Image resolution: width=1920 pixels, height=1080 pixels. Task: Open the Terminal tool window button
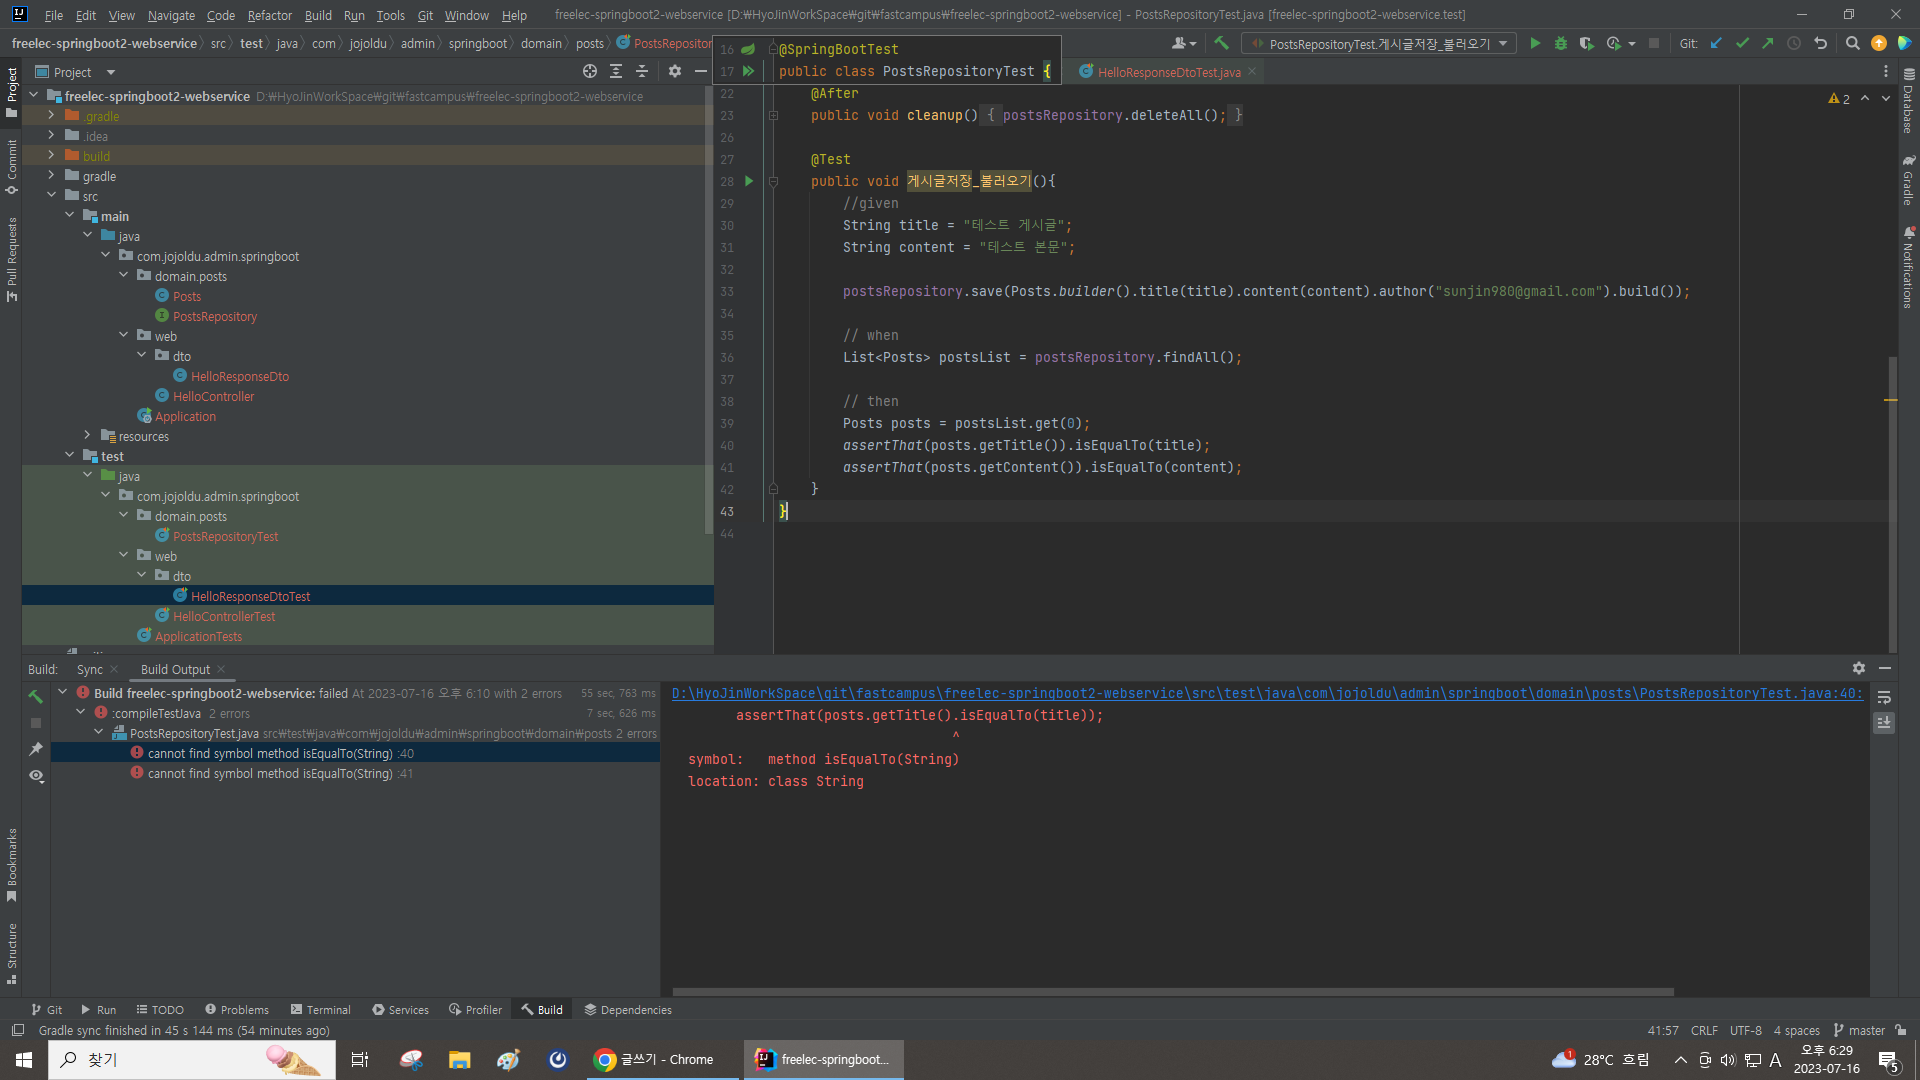pyautogui.click(x=320, y=1010)
